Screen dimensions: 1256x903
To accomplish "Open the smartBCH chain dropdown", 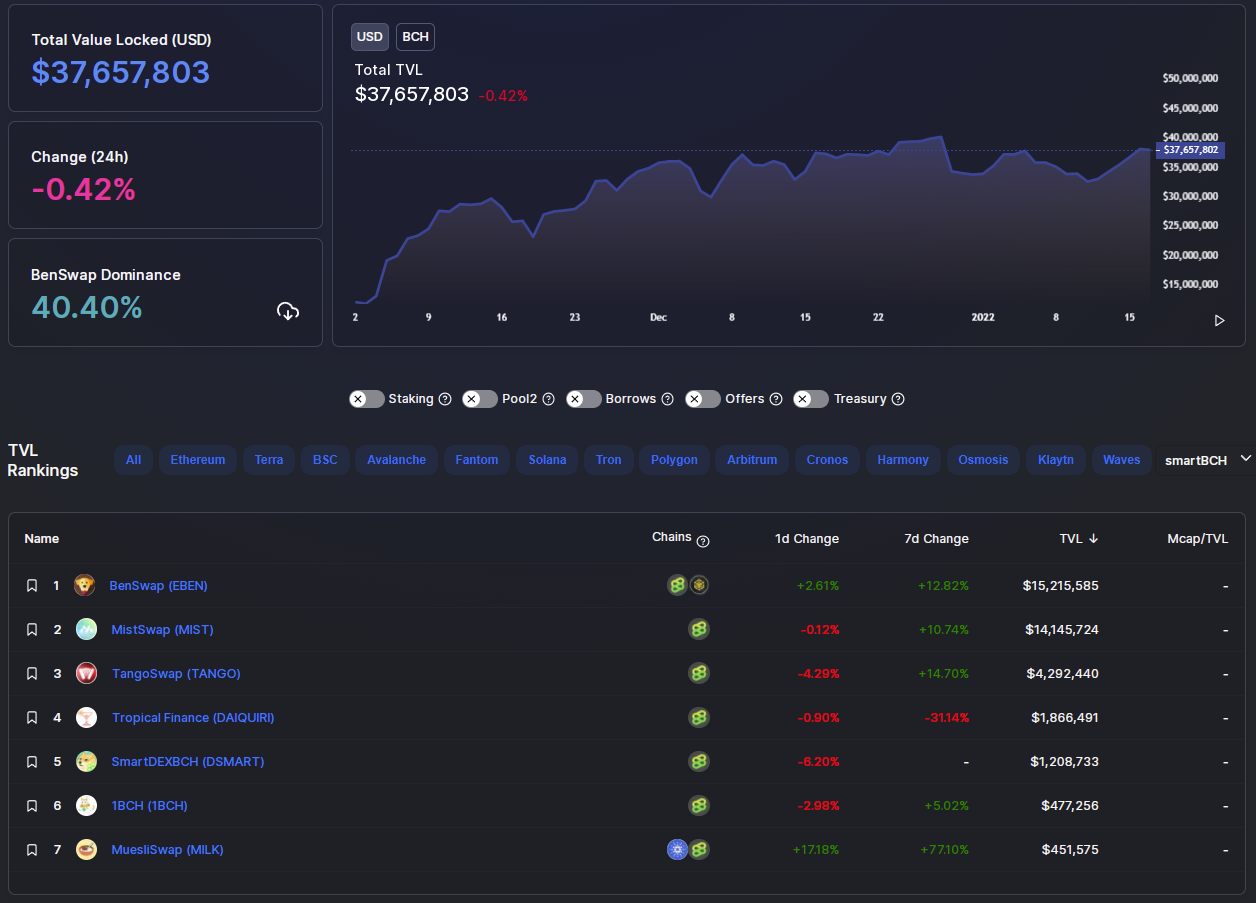I will (1205, 460).
